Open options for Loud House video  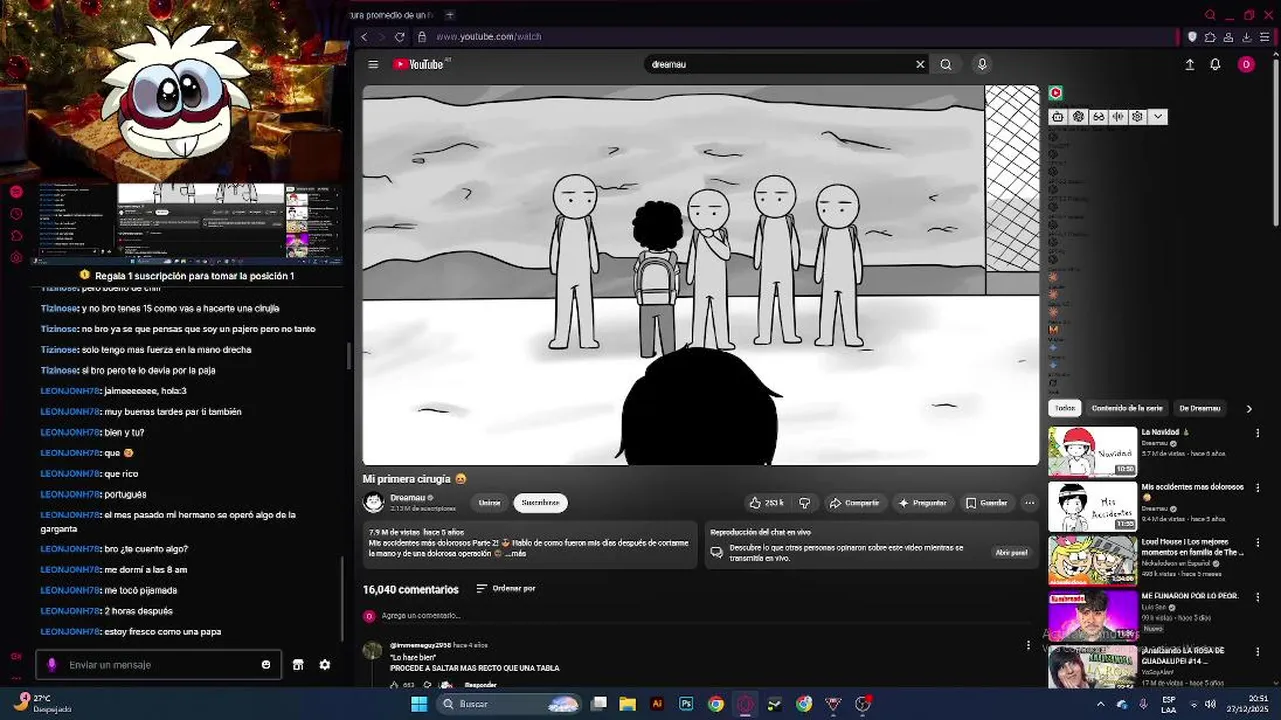tap(1258, 542)
